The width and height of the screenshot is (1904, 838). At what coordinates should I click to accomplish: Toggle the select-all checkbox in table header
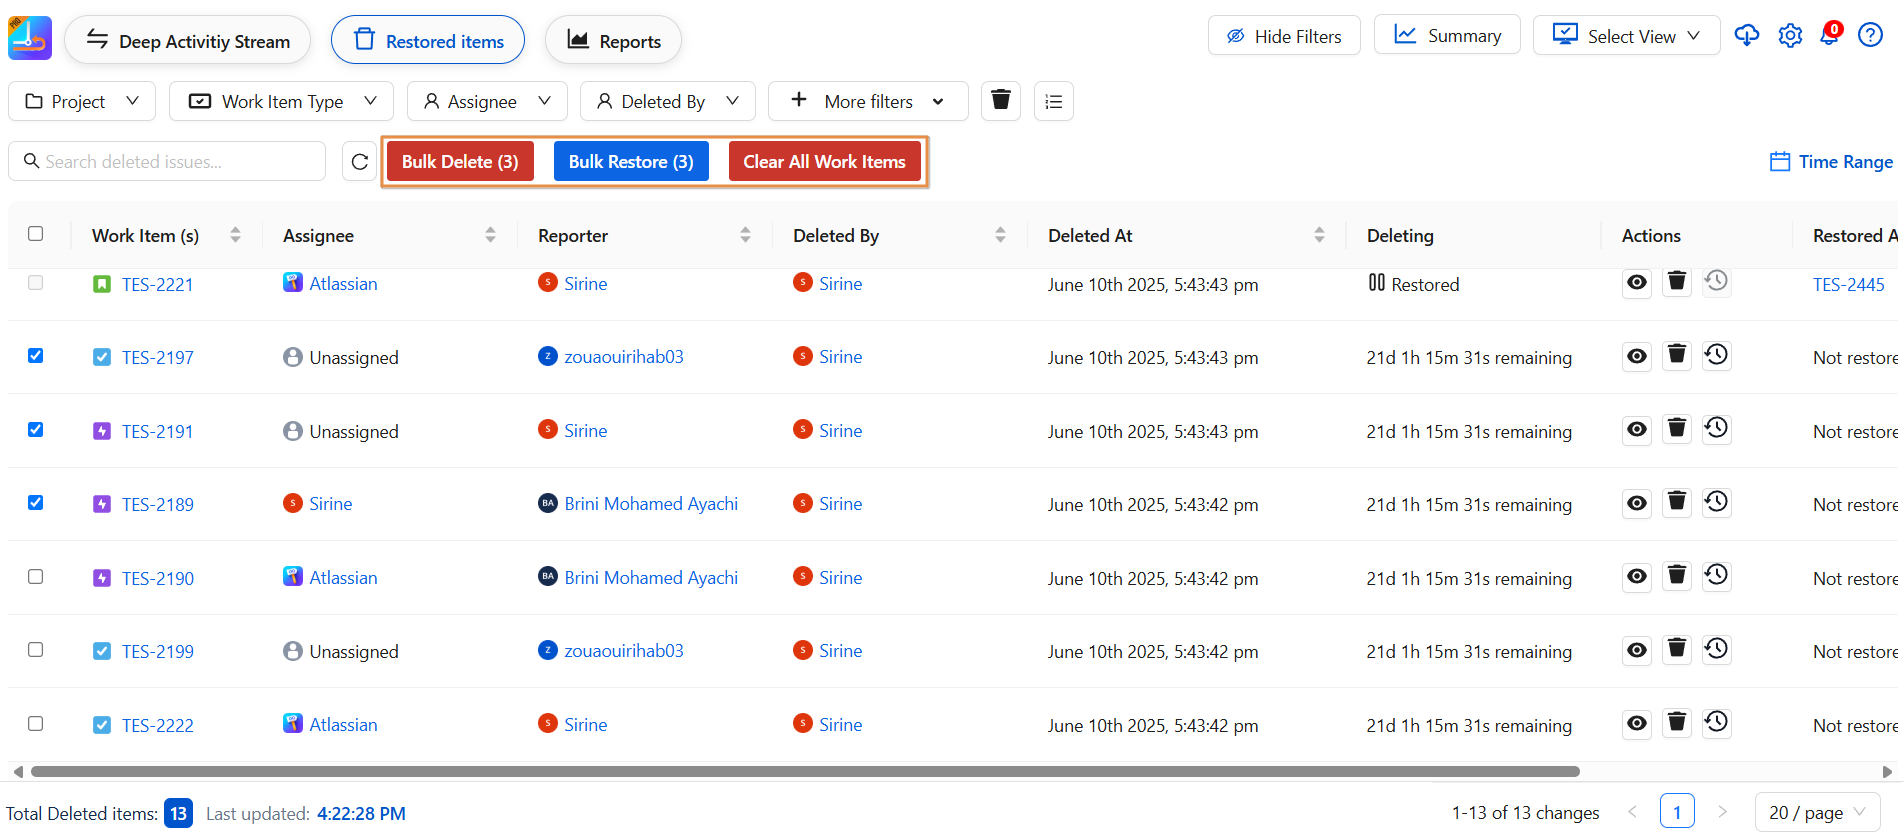[x=36, y=234]
